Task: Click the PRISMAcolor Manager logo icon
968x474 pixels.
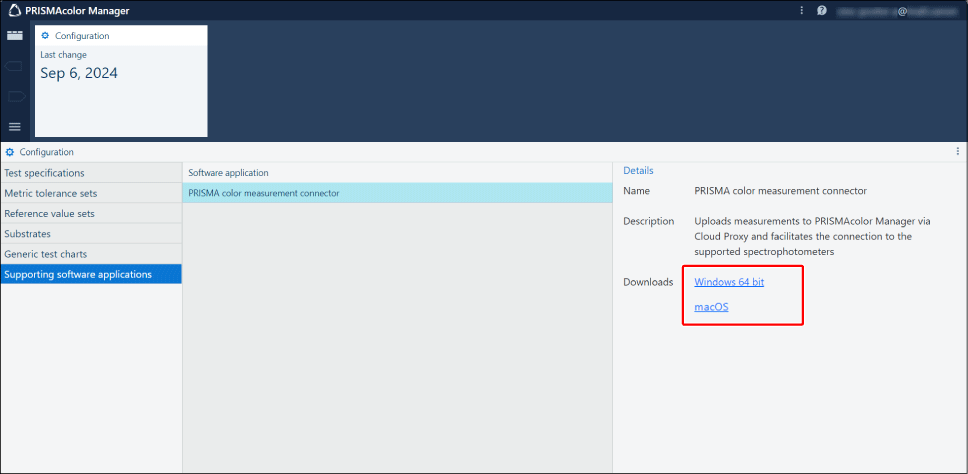Action: [x=15, y=11]
